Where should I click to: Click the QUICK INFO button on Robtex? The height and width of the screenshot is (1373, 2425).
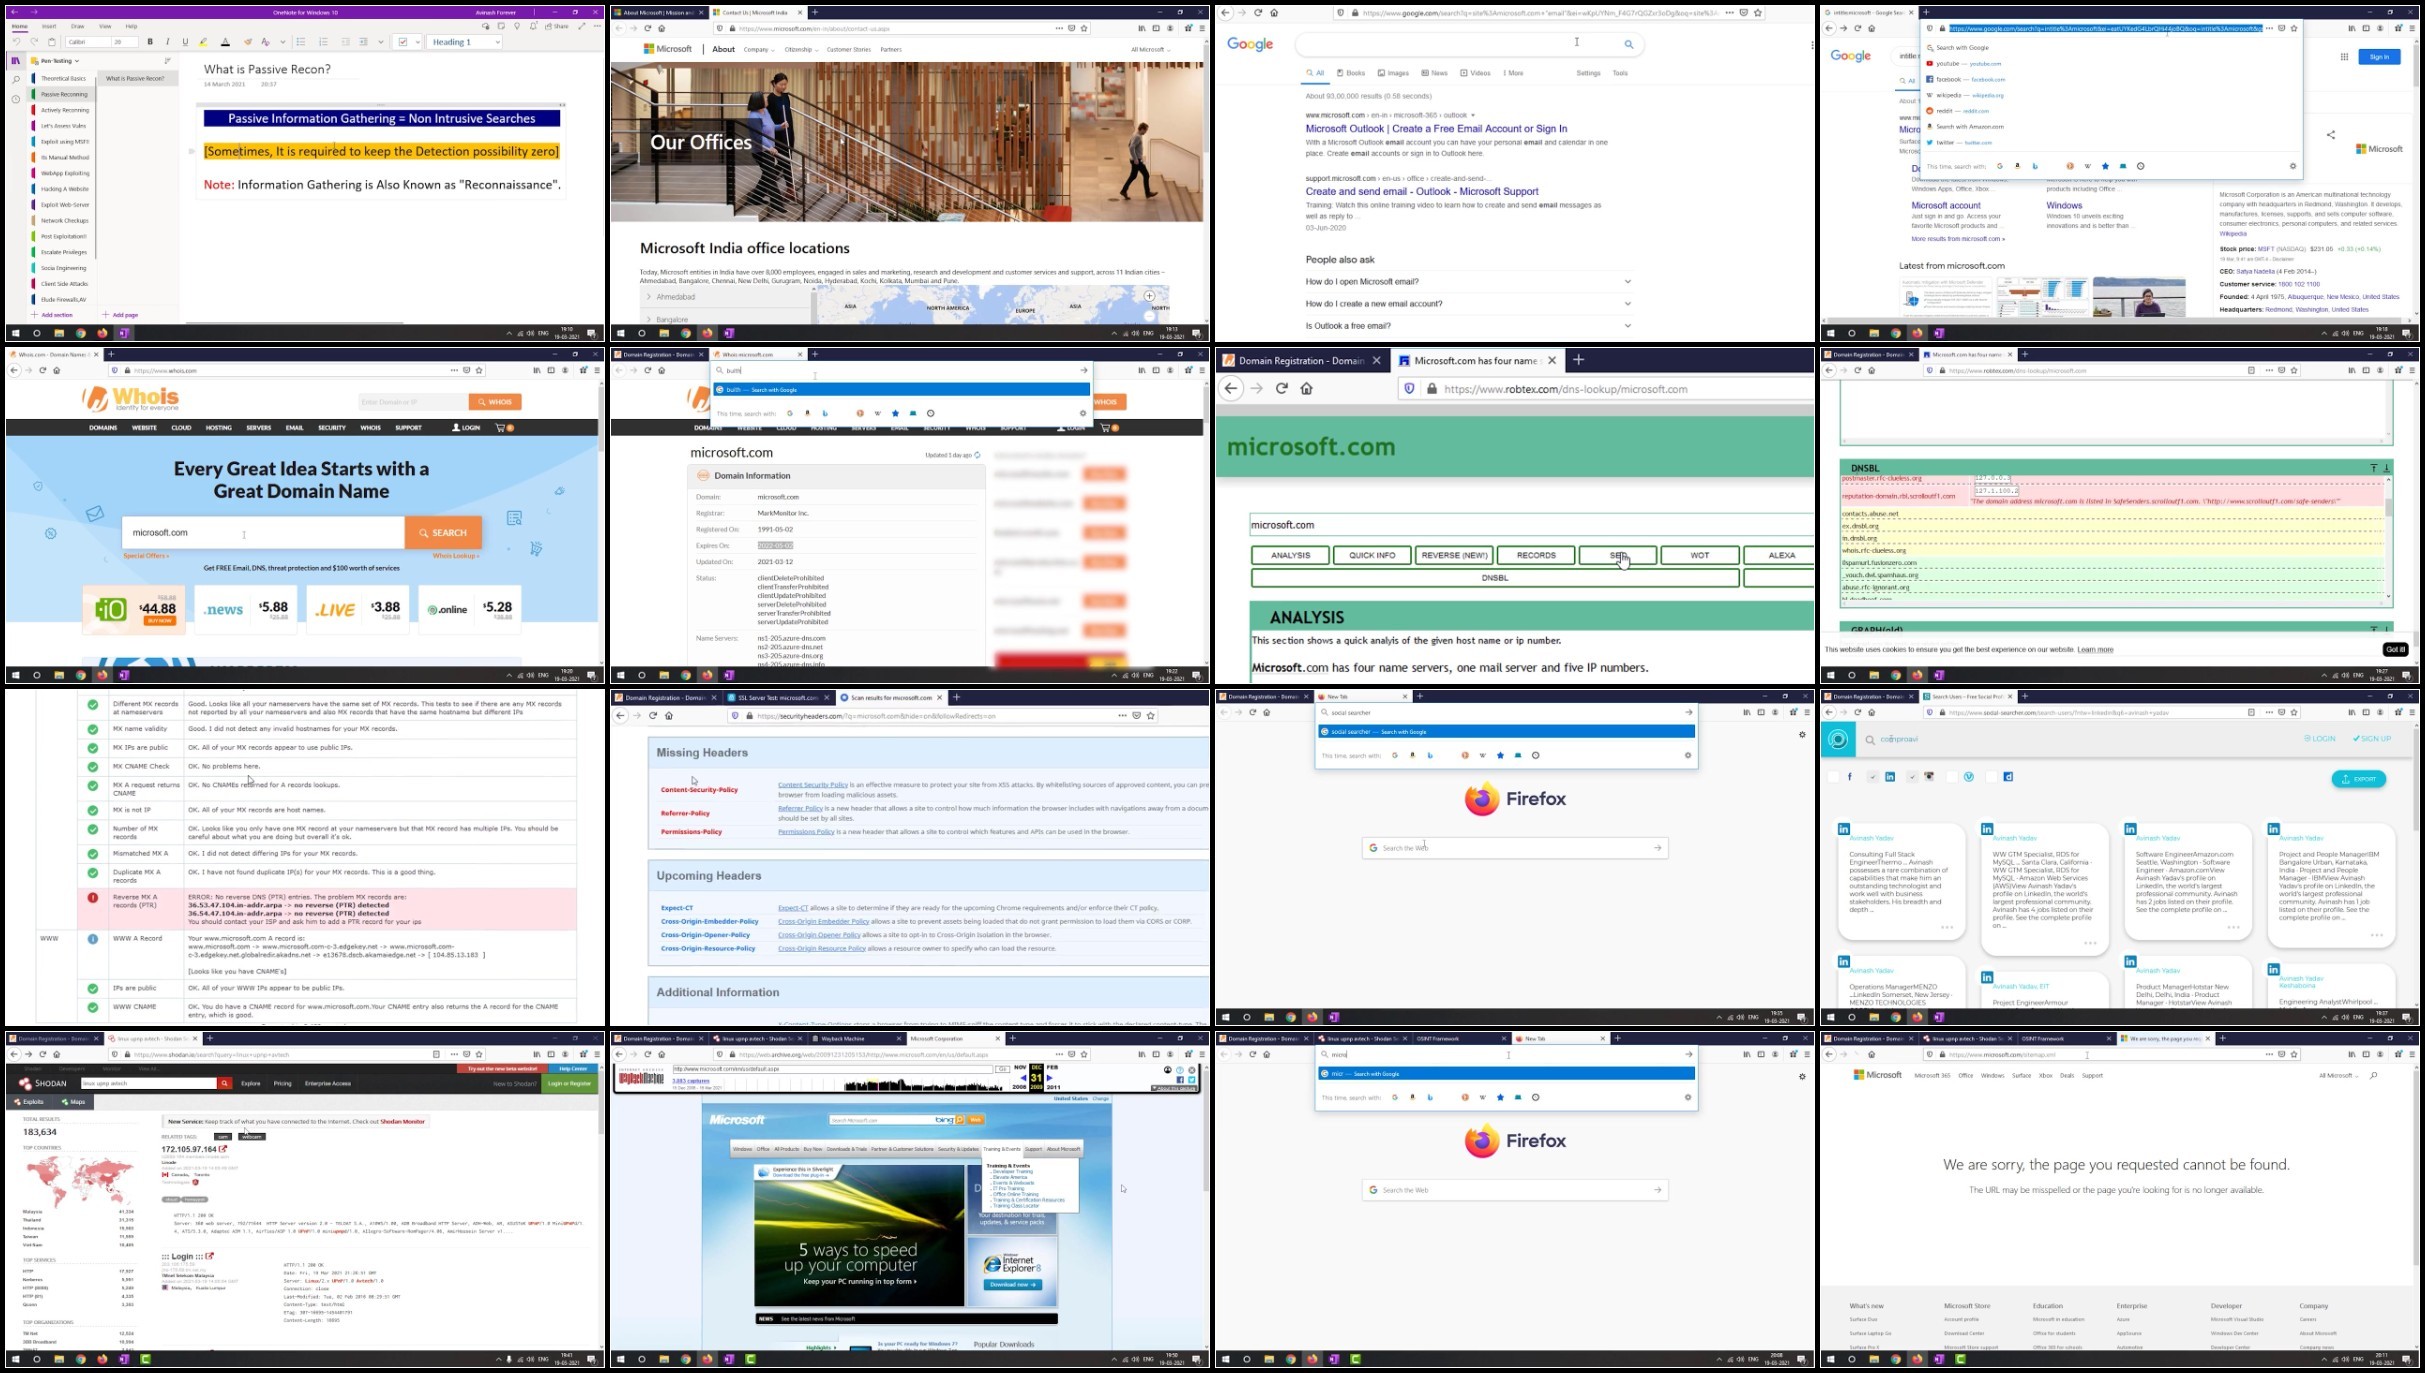(x=1372, y=555)
